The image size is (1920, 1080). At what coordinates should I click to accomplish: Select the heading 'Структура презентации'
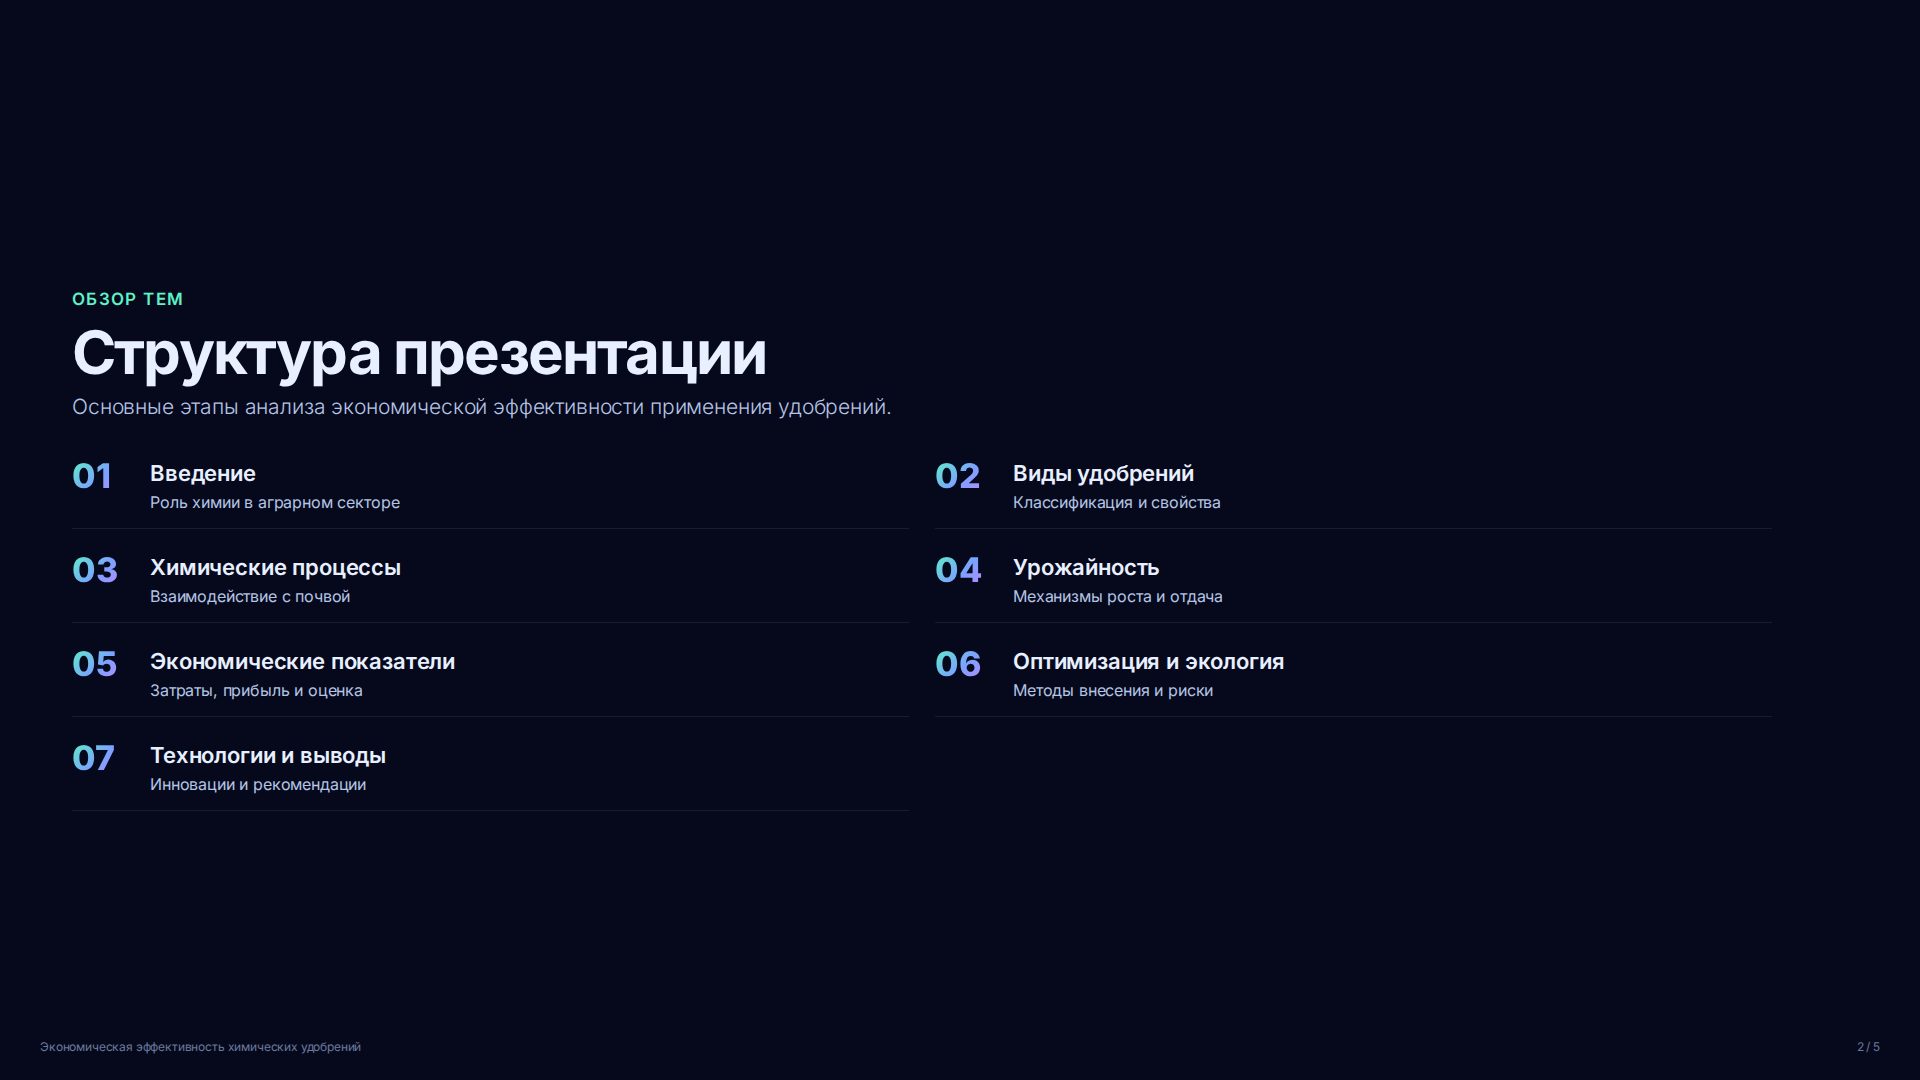tap(419, 354)
